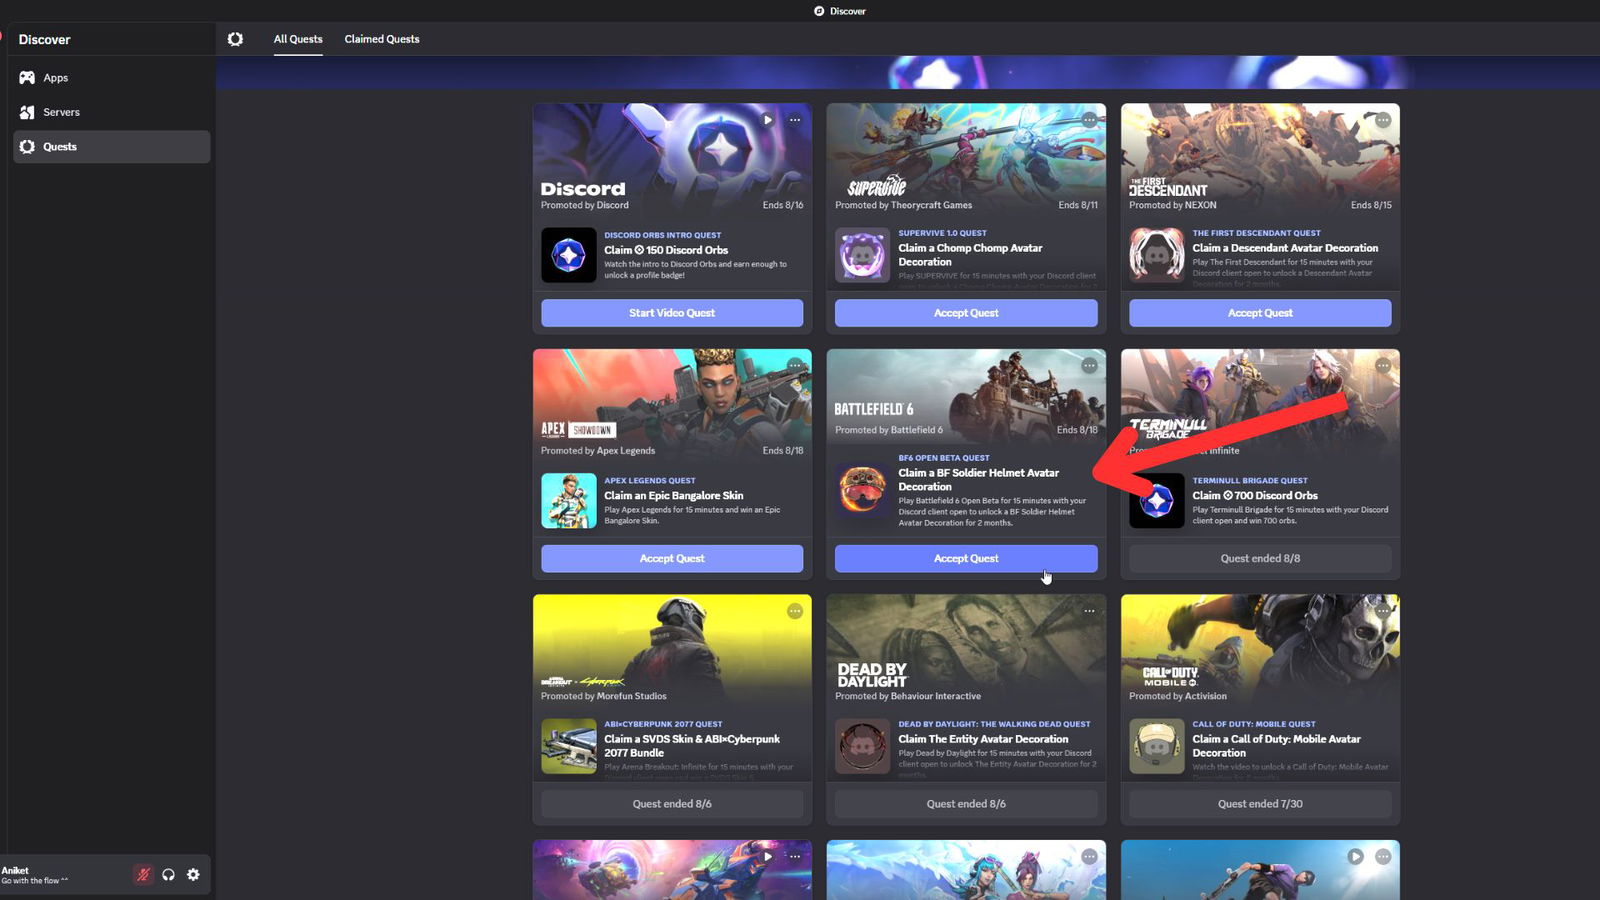Screen dimensions: 1600x900
Task: Open Servers in the Discover sidebar
Action: click(x=60, y=112)
